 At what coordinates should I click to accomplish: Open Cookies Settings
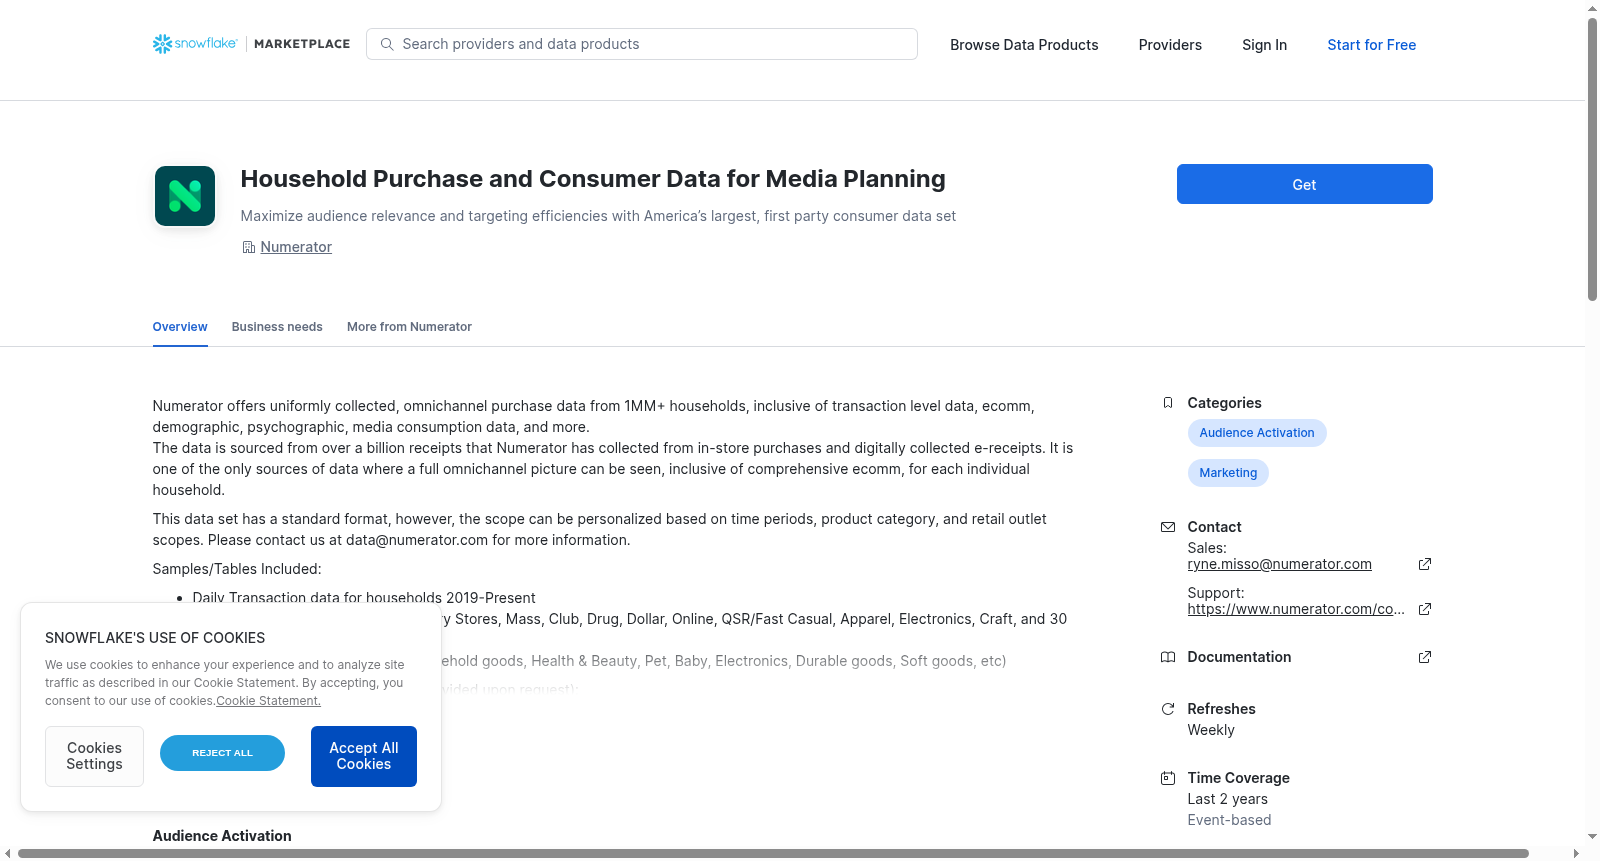(94, 756)
